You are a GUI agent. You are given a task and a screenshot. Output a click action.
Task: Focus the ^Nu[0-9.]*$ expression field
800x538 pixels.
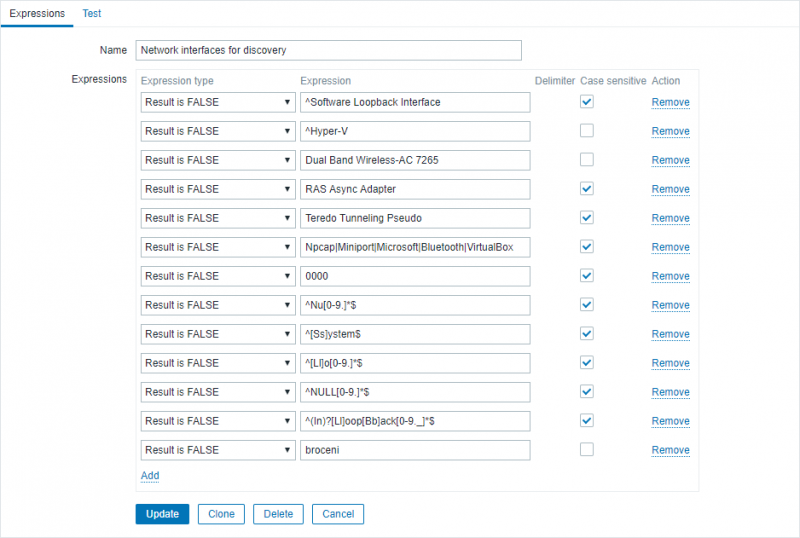point(414,305)
